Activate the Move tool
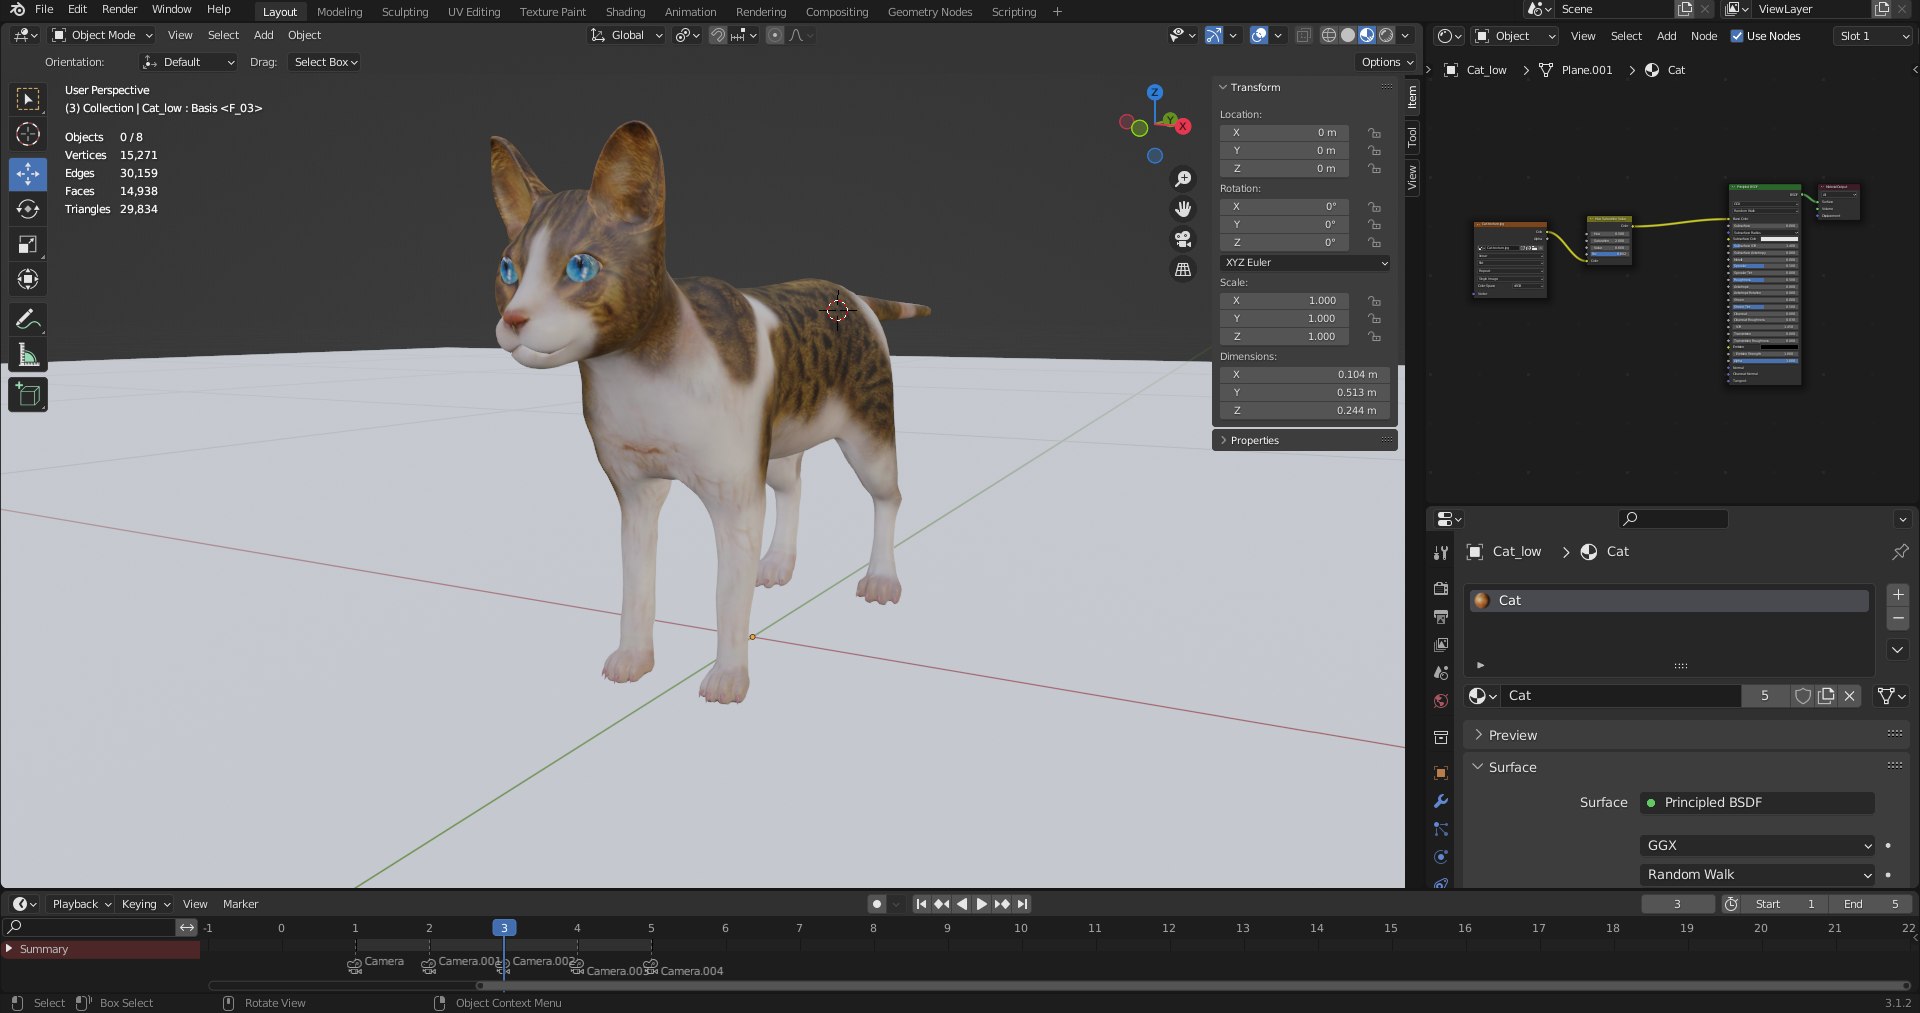Image resolution: width=1920 pixels, height=1013 pixels. 28,174
